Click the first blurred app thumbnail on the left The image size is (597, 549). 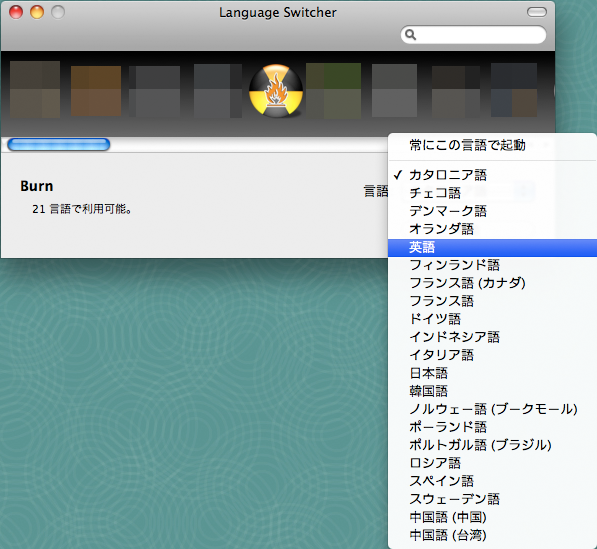click(35, 89)
